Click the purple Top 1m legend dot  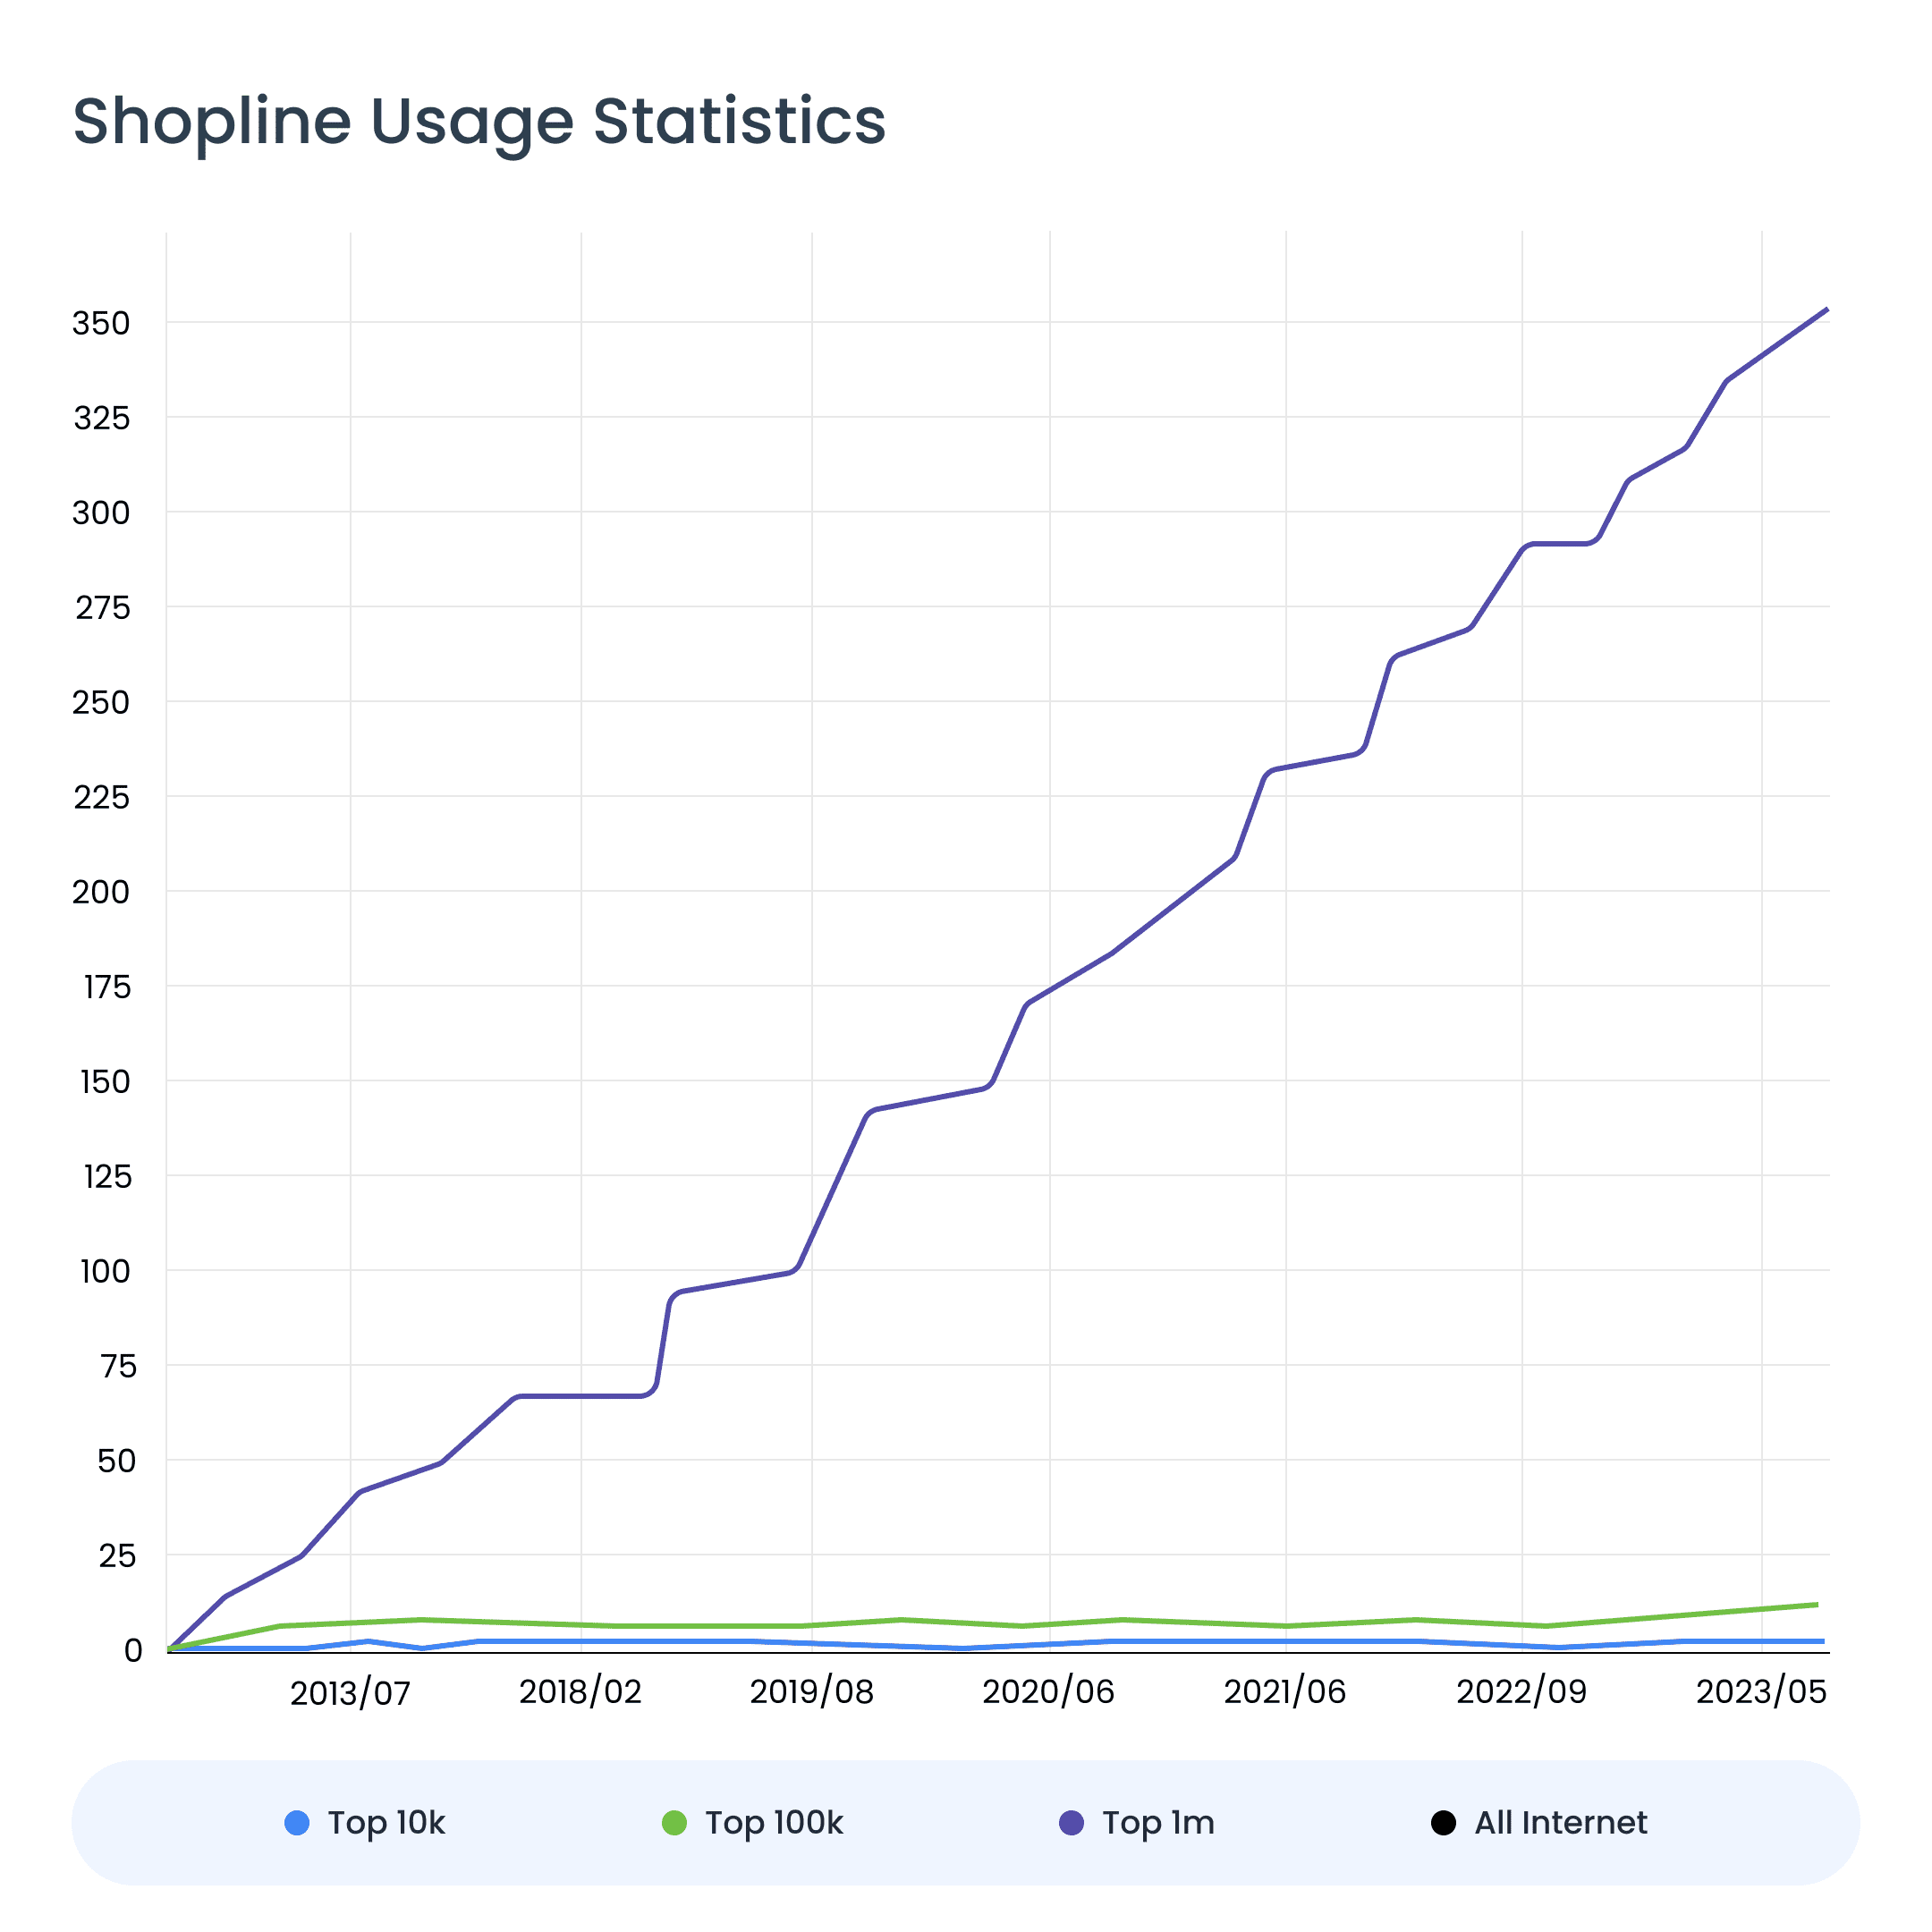tap(1071, 1823)
